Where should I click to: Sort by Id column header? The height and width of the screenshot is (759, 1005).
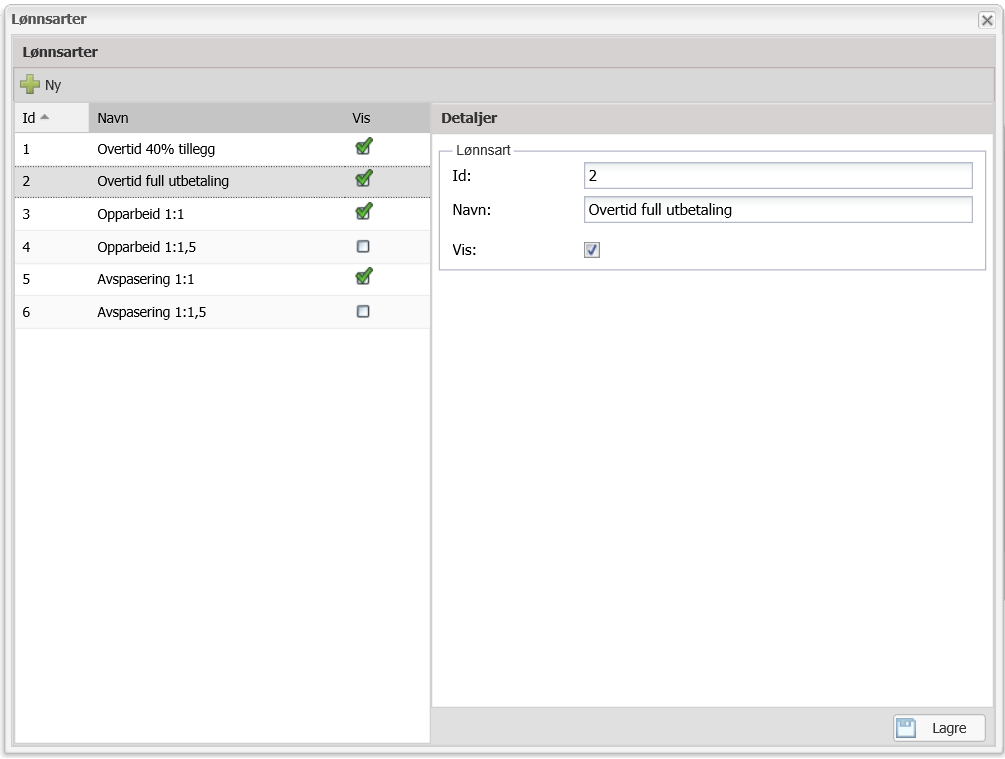[36, 118]
